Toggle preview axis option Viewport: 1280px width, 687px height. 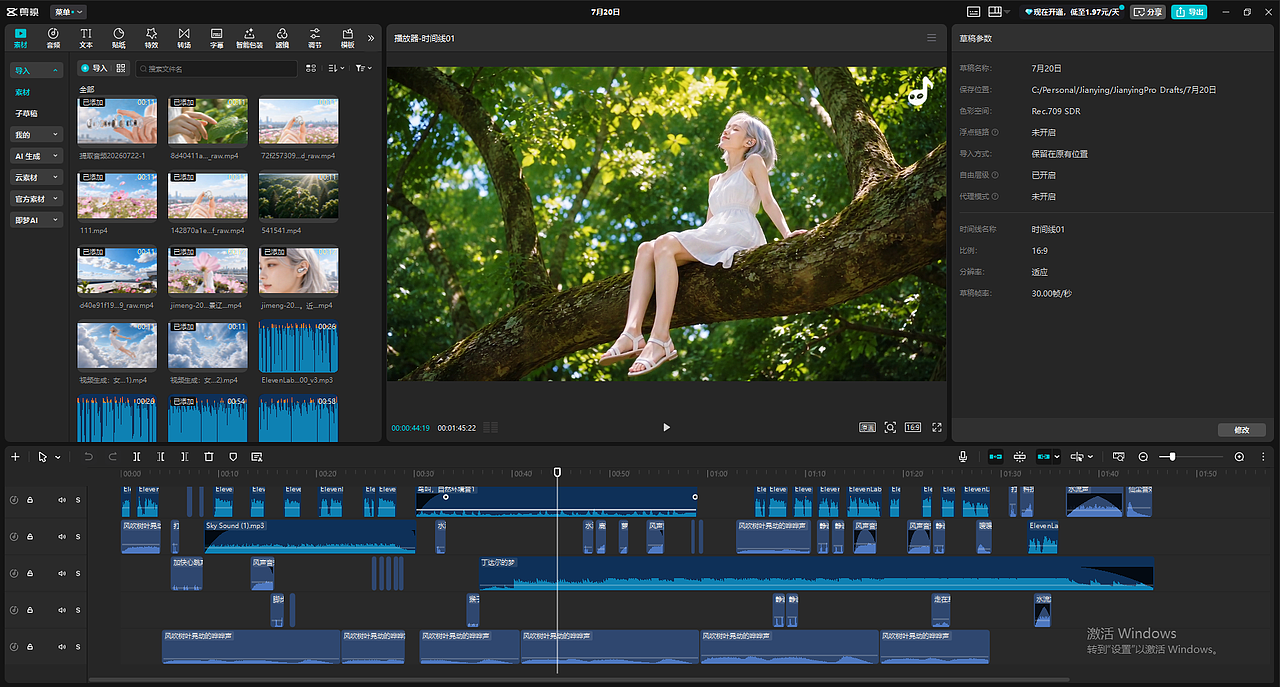tap(1078, 457)
